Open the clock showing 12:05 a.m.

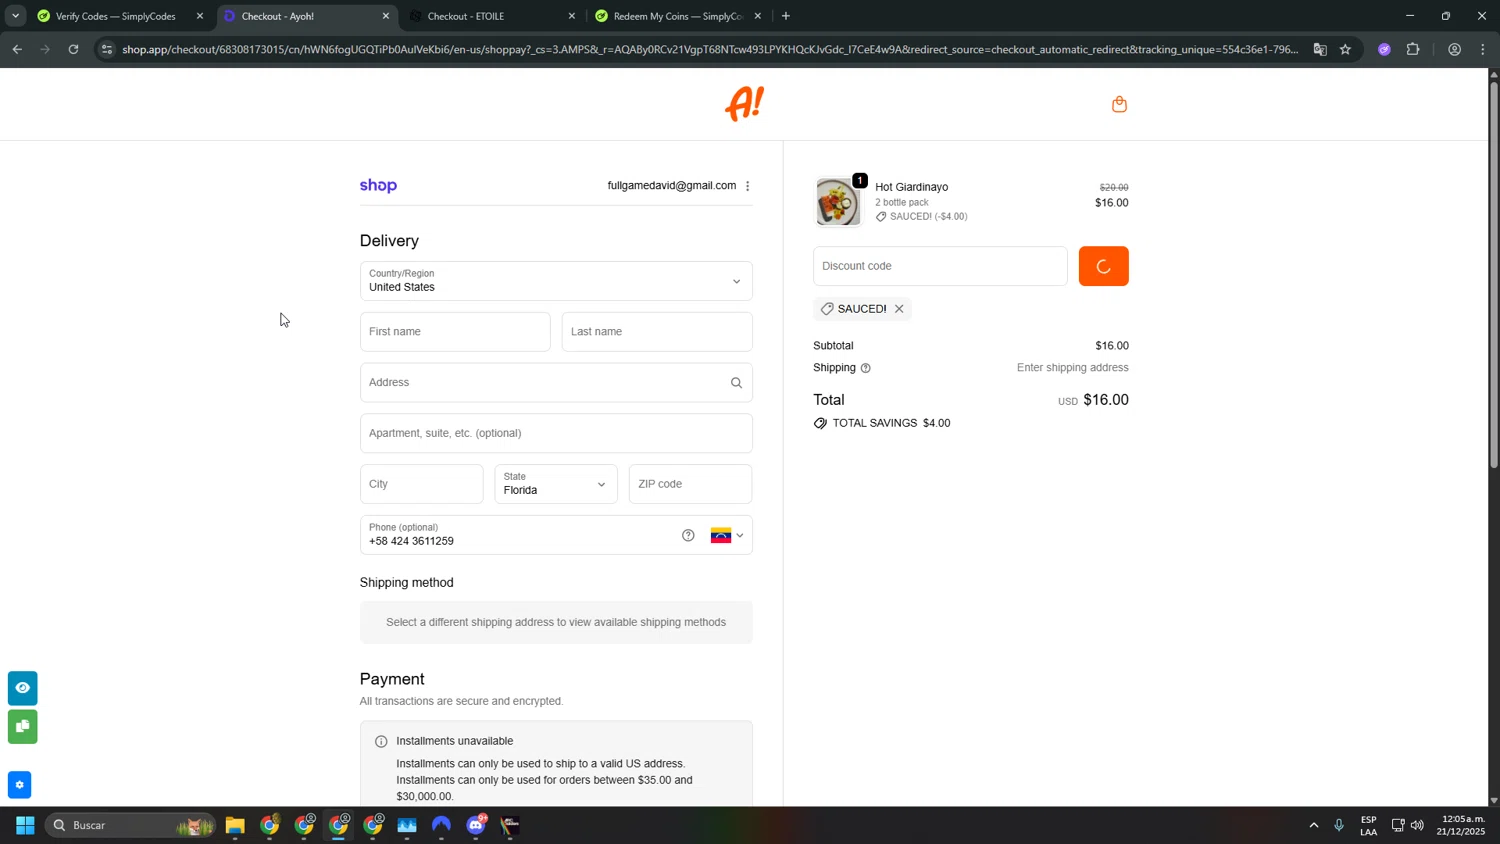(x=1461, y=825)
